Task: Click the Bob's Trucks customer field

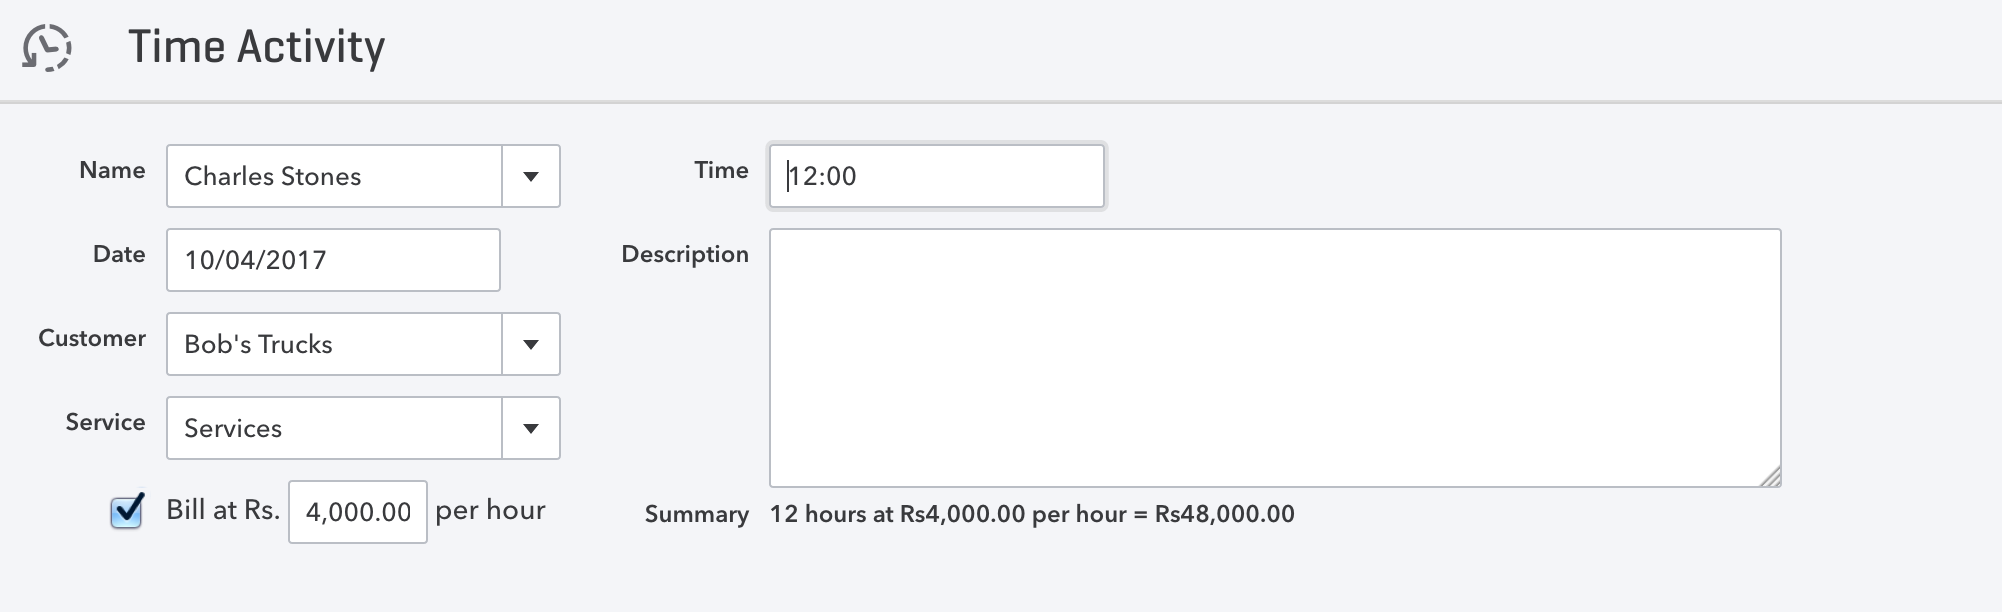Action: pos(334,344)
